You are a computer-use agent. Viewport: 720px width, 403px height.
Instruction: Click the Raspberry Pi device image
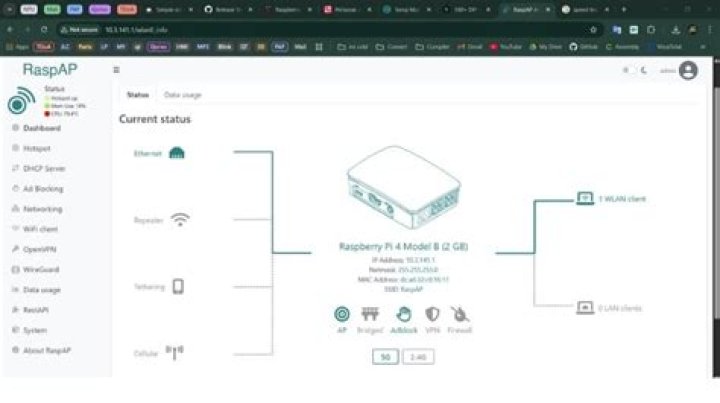[404, 187]
